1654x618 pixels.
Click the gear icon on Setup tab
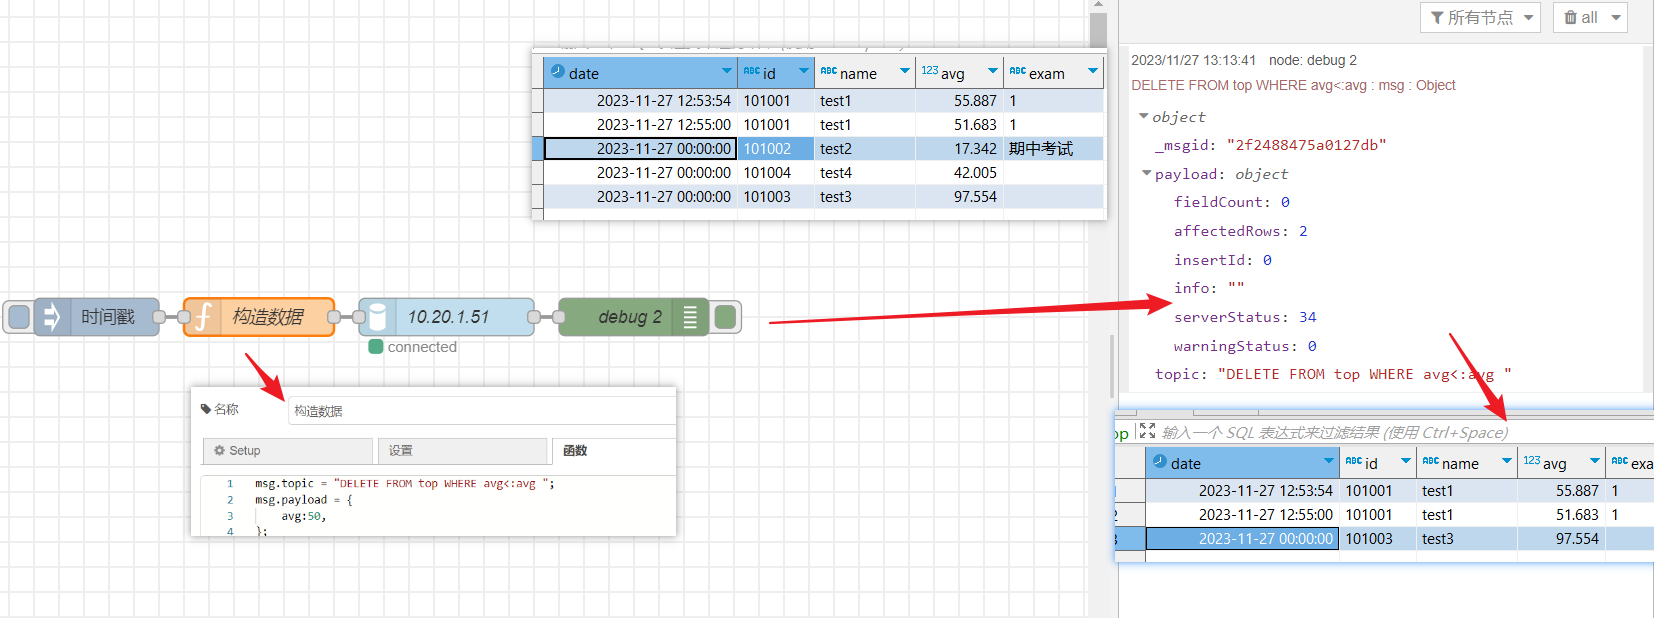tap(220, 451)
